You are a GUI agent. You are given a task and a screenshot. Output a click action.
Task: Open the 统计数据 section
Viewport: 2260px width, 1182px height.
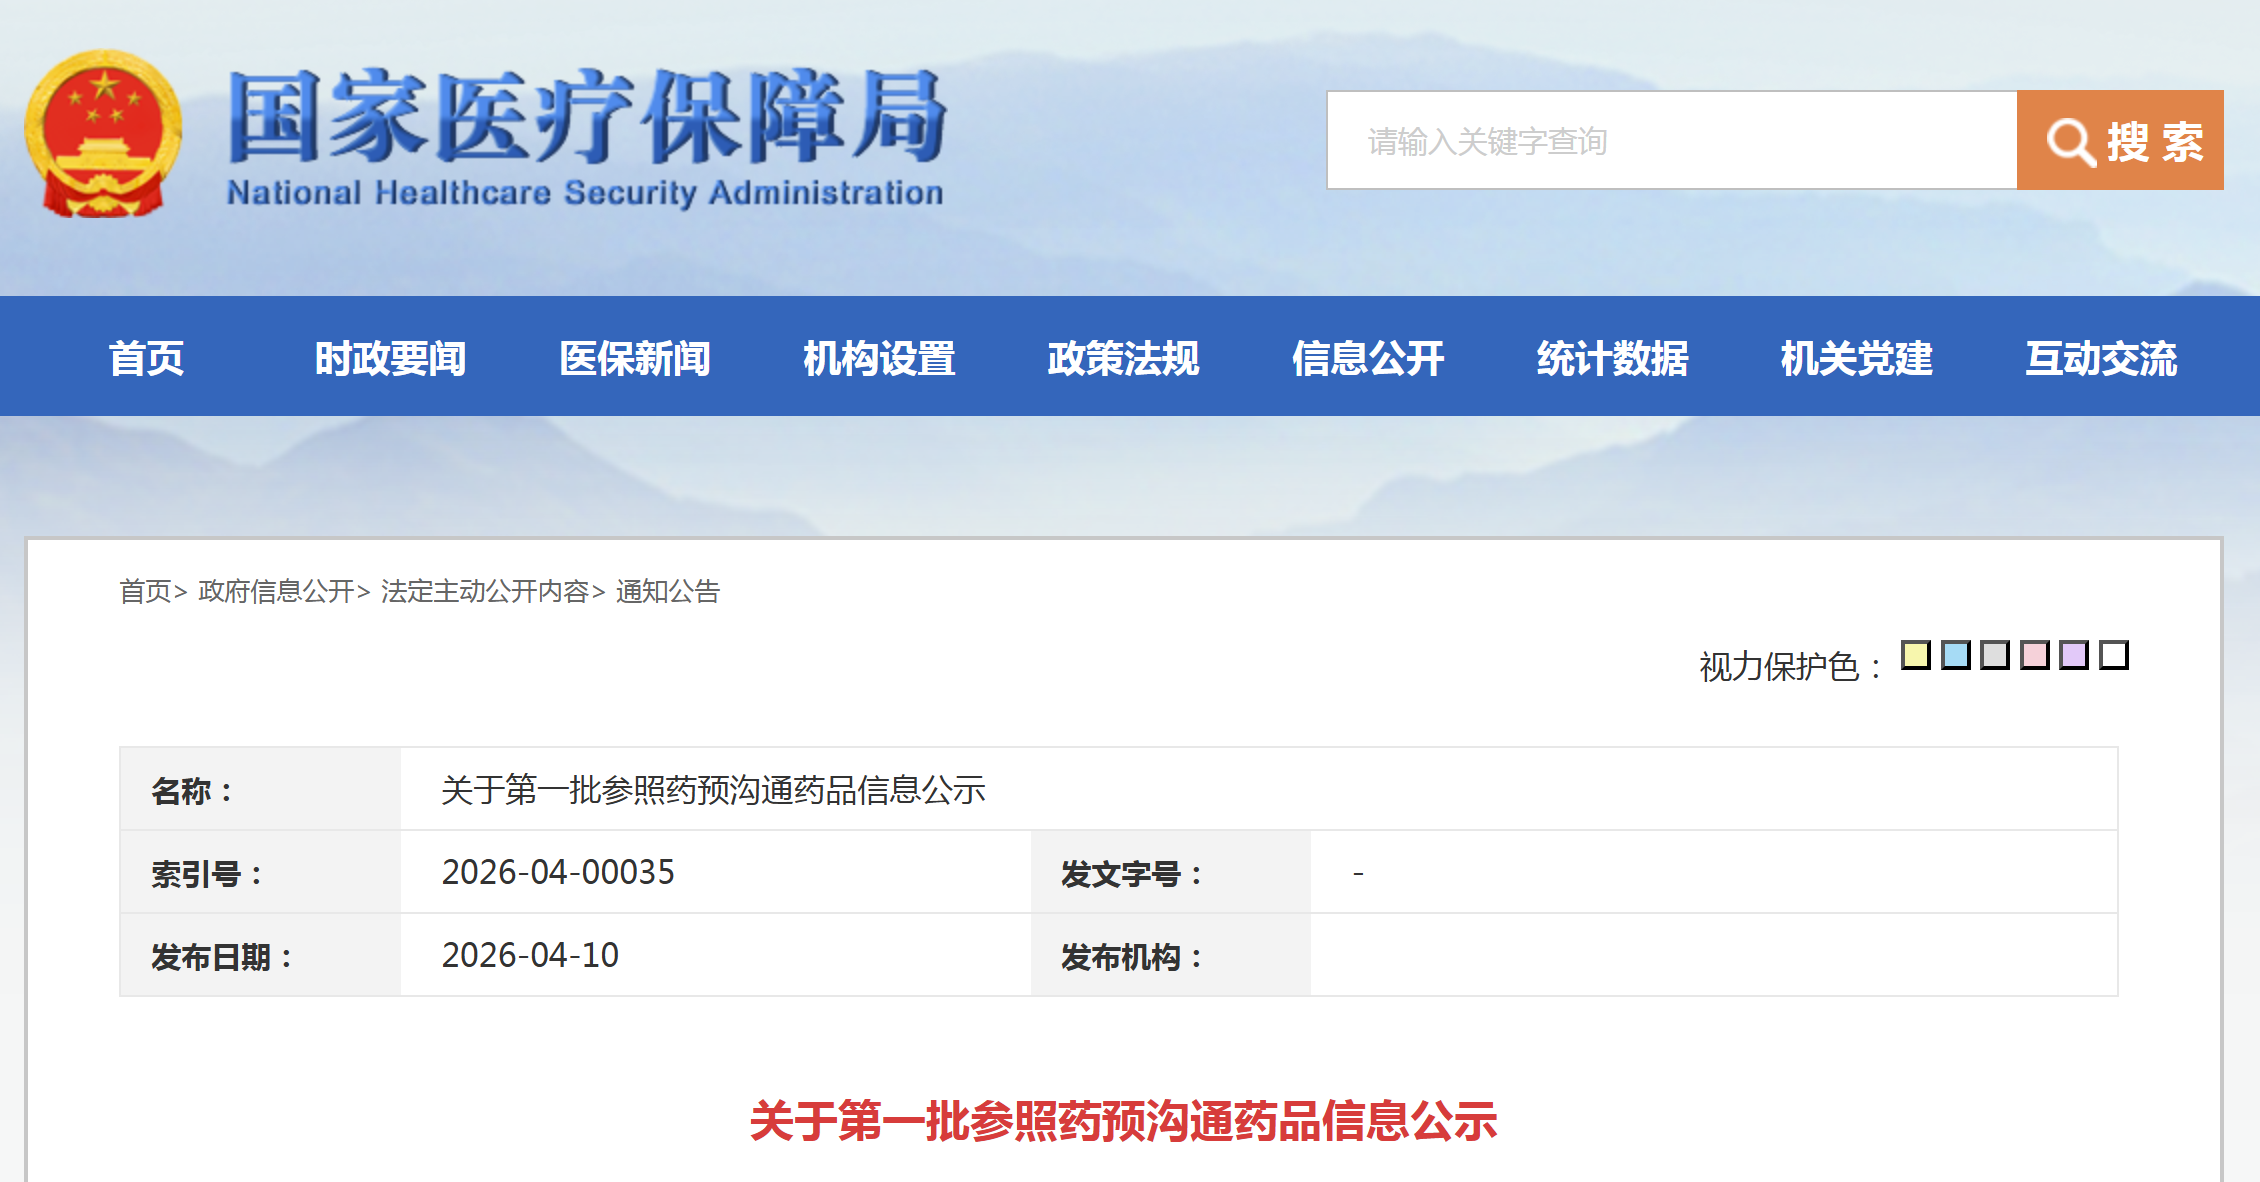pyautogui.click(x=1612, y=358)
